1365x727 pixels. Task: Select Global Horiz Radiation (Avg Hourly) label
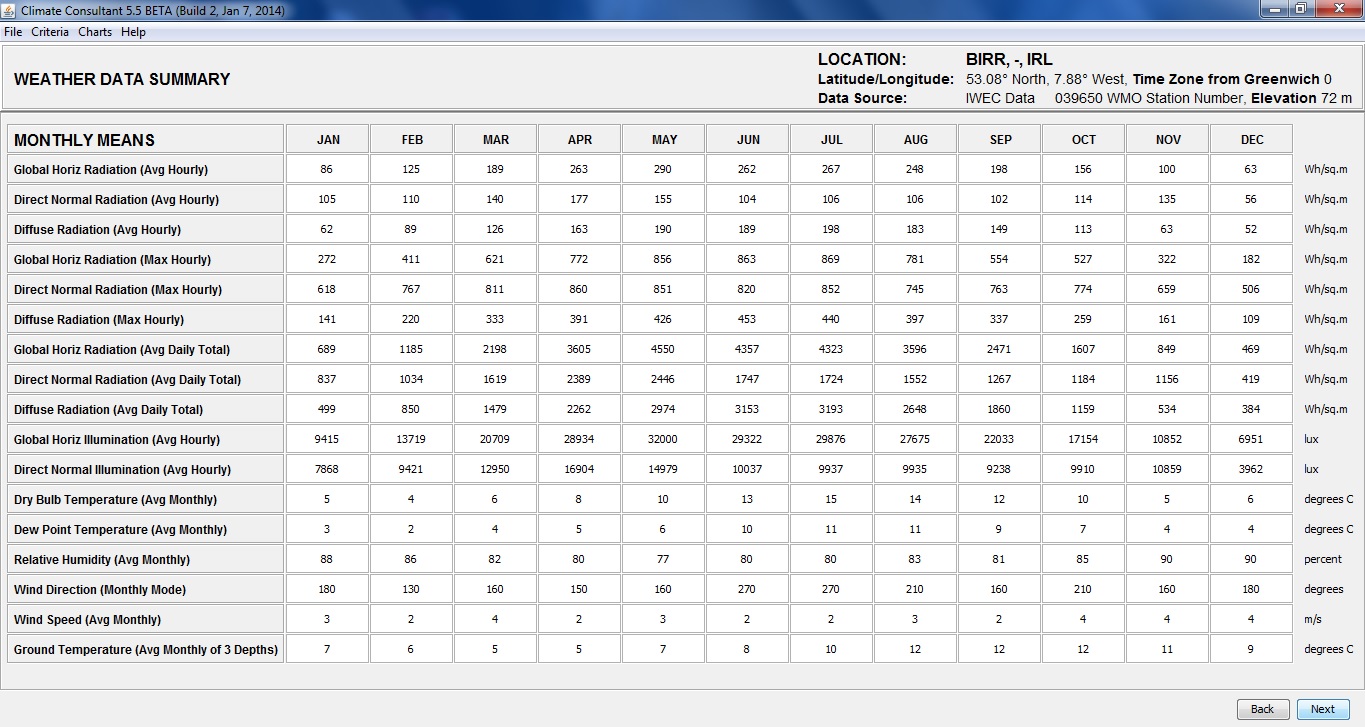(x=111, y=170)
